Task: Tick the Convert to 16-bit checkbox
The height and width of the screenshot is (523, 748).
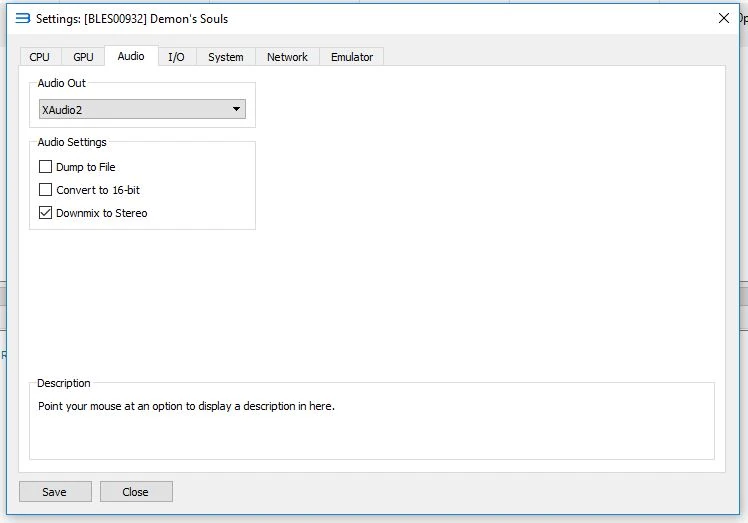Action: coord(45,190)
